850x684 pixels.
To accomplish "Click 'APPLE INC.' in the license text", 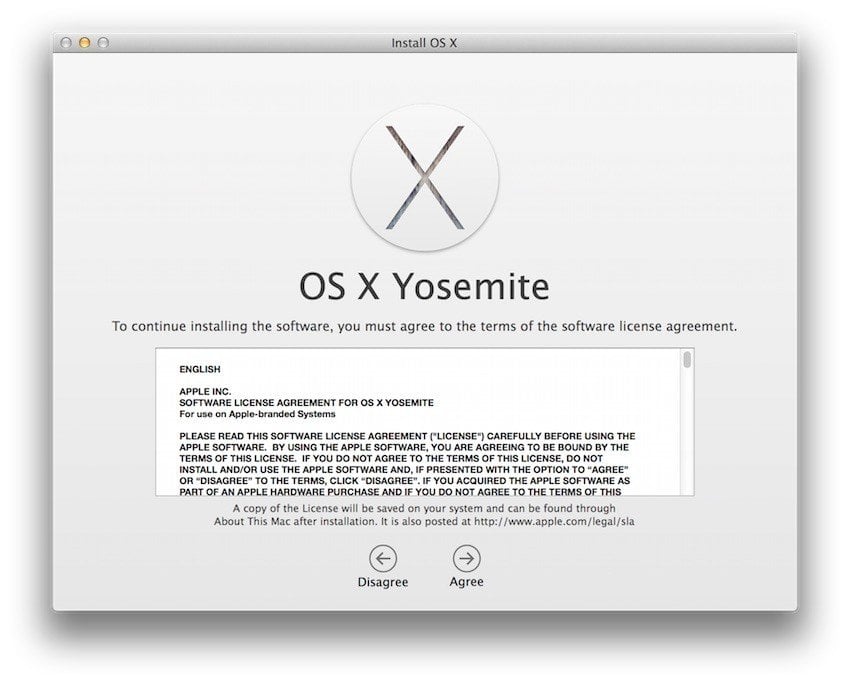I will pos(205,391).
